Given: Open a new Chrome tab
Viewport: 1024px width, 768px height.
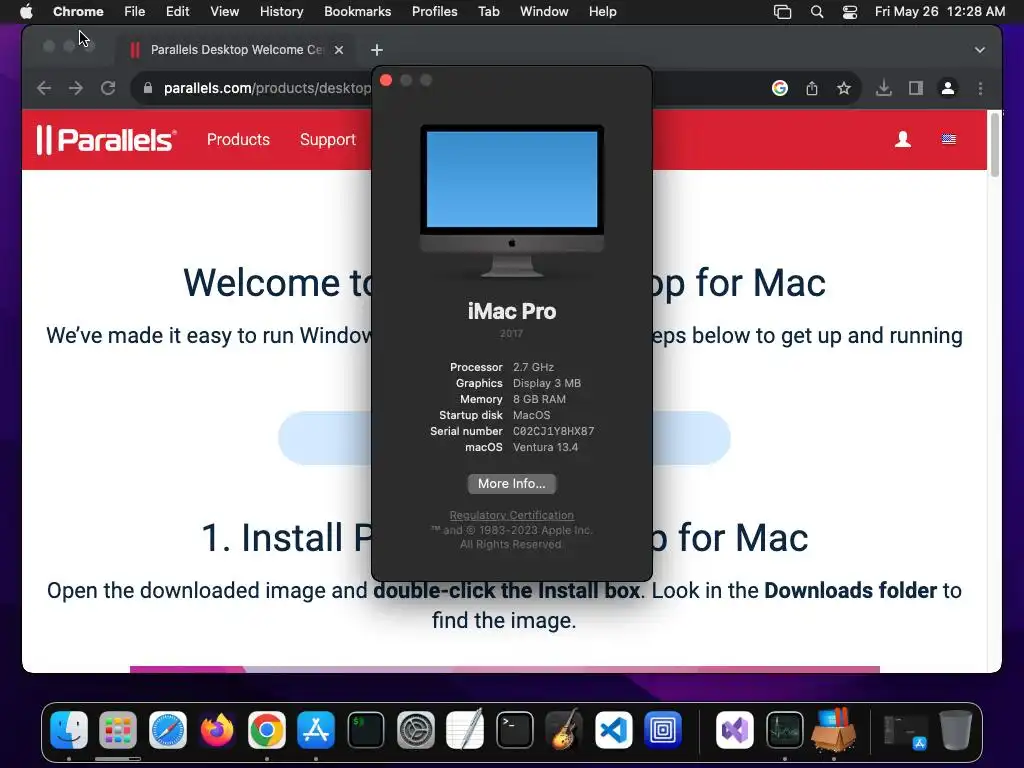Looking at the screenshot, I should (377, 50).
